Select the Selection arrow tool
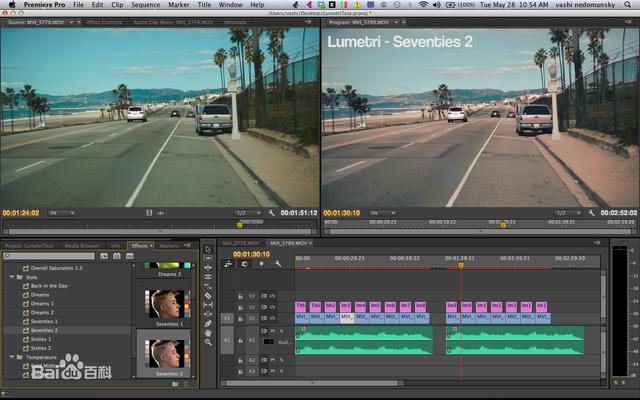This screenshot has height=400, width=640. (208, 249)
